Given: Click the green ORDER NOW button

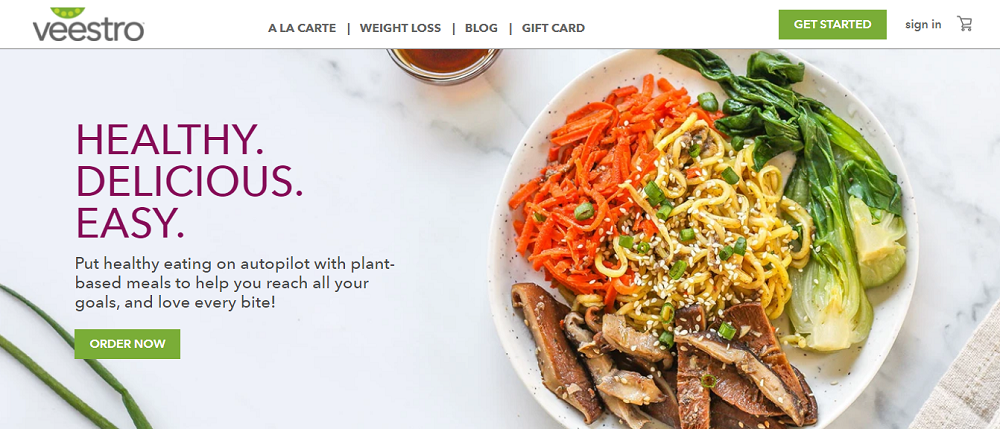Looking at the screenshot, I should coord(128,344).
